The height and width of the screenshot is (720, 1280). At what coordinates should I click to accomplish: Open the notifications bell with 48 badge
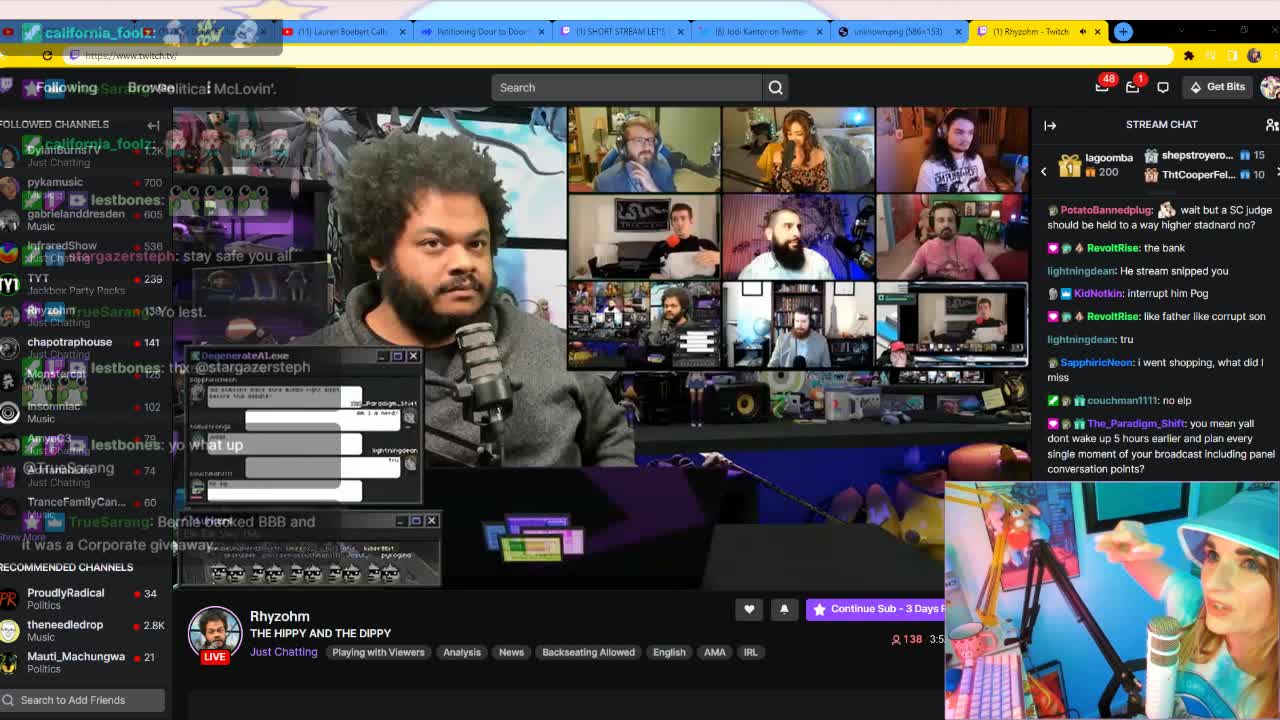coord(1102,87)
